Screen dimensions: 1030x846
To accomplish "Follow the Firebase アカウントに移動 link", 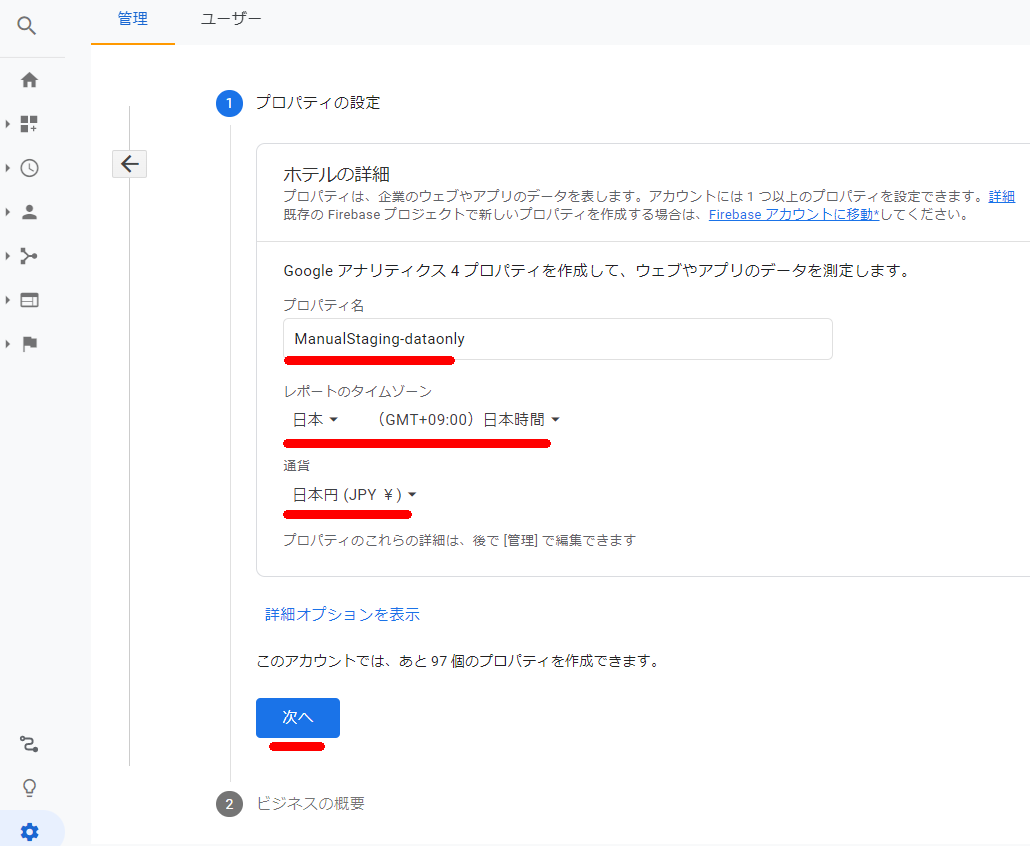I will point(793,214).
